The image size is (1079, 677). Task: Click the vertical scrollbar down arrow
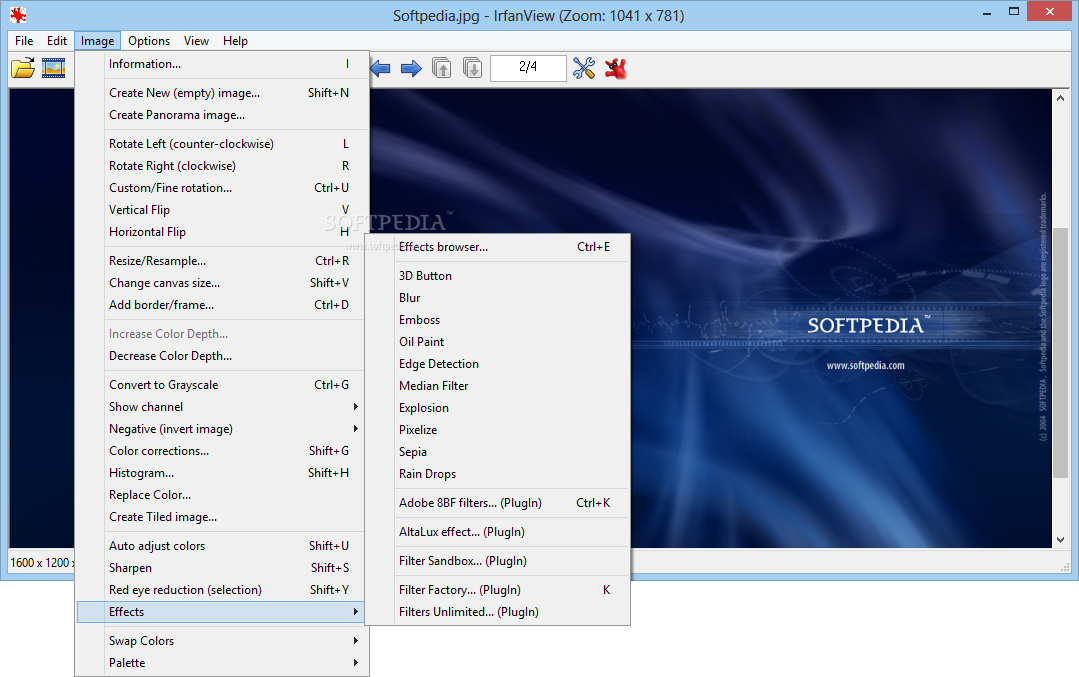pyautogui.click(x=1060, y=540)
